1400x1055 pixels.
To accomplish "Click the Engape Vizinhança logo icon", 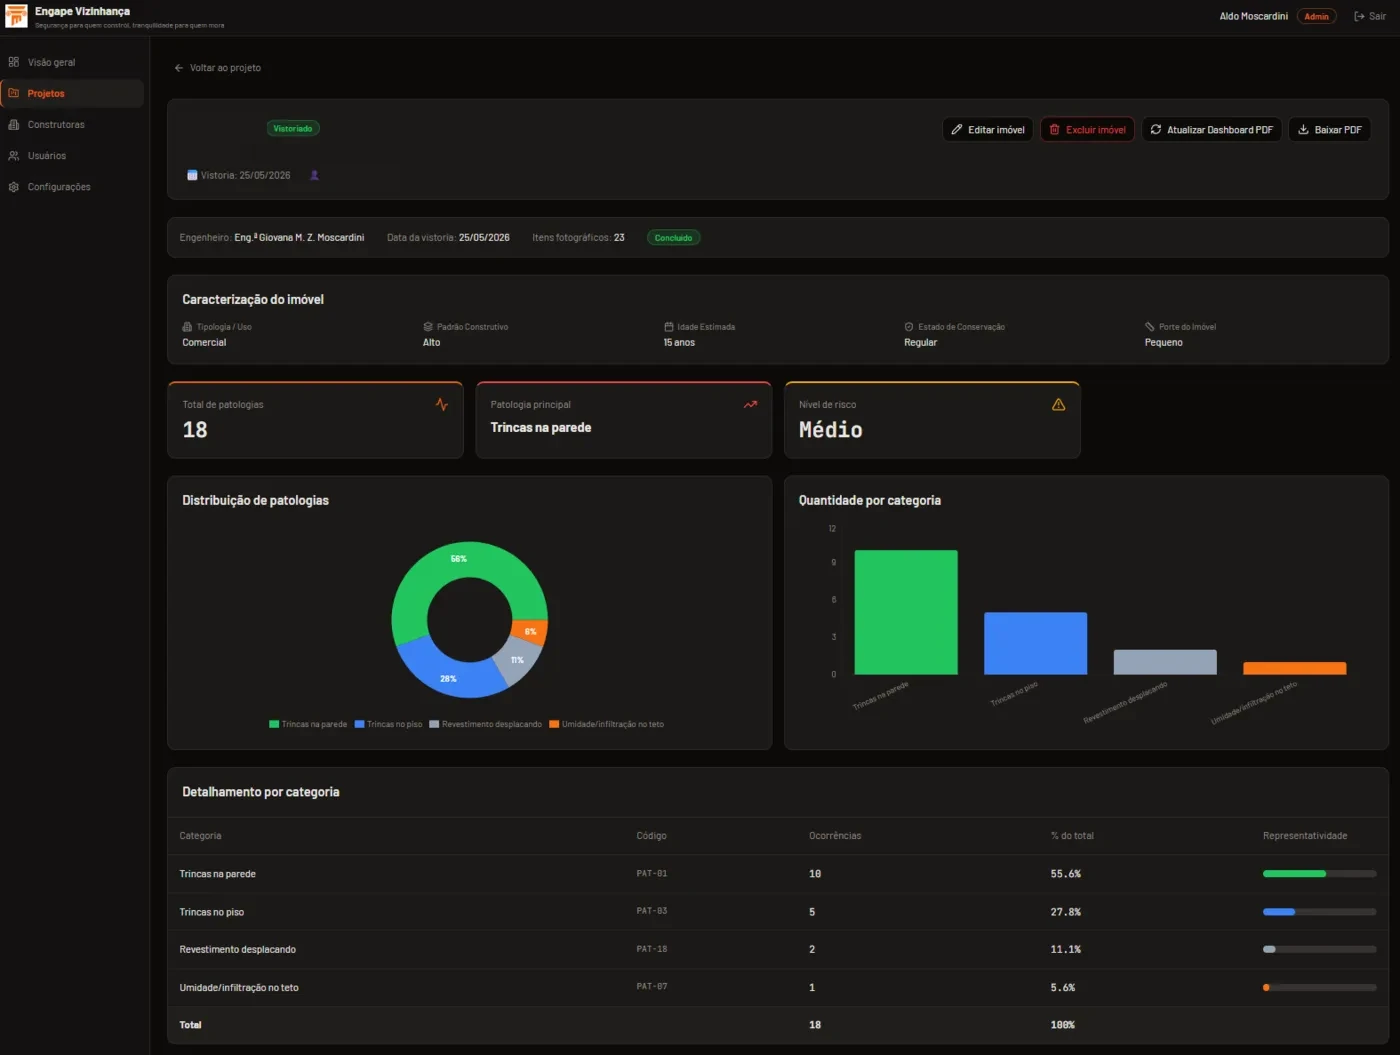I will (x=16, y=16).
